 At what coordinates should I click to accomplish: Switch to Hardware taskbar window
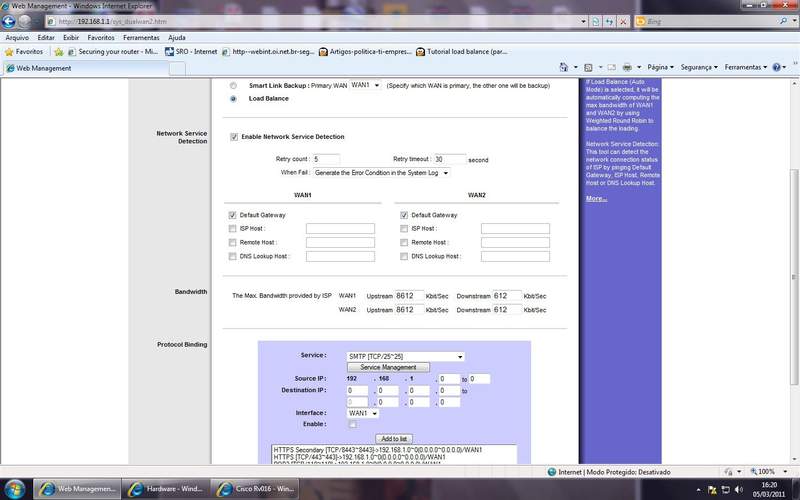(x=166, y=489)
